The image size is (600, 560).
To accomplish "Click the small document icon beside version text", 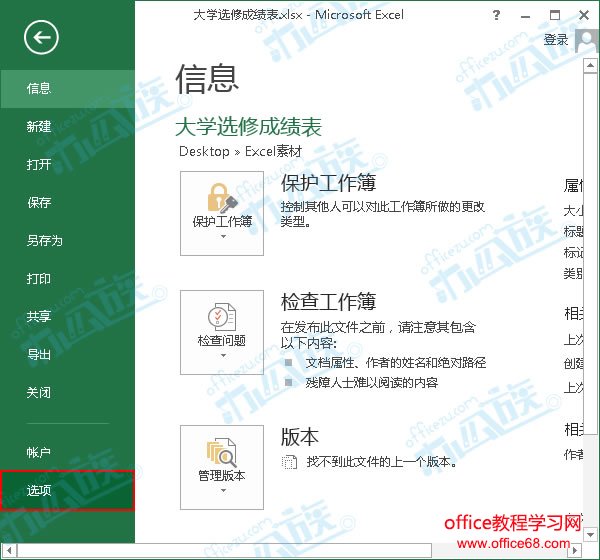I will 289,462.
